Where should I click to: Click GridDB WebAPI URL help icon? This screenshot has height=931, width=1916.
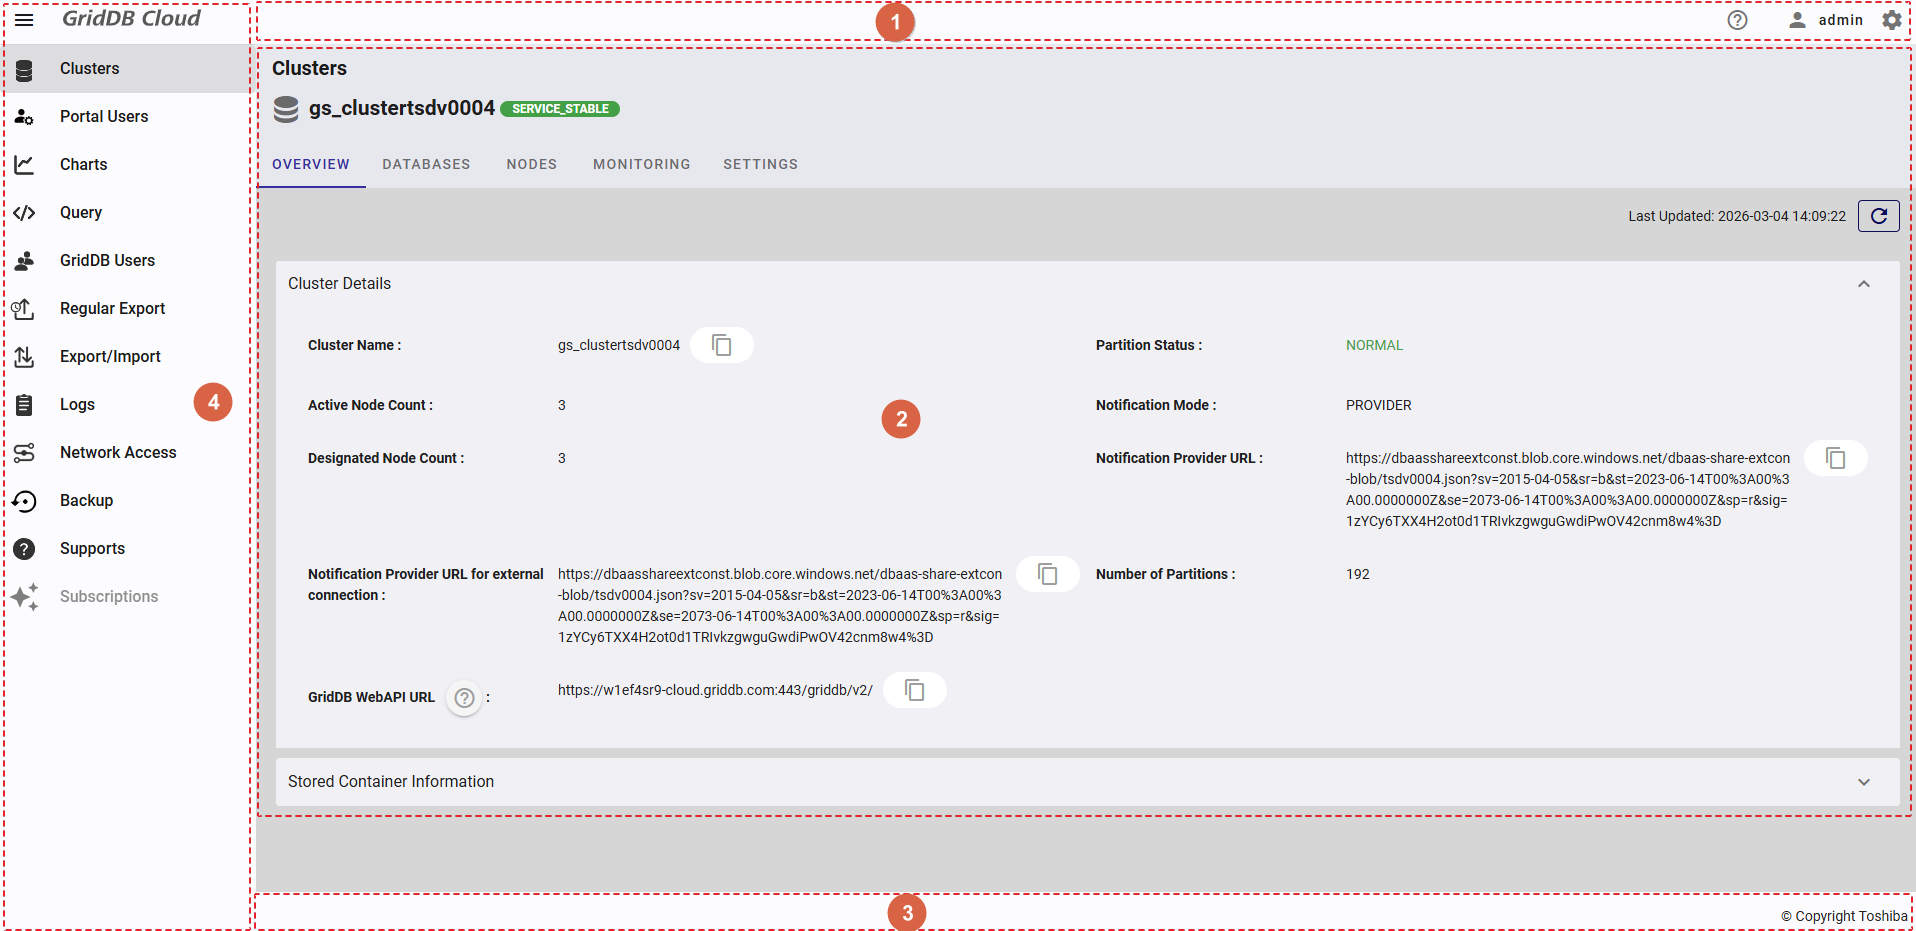(x=464, y=698)
